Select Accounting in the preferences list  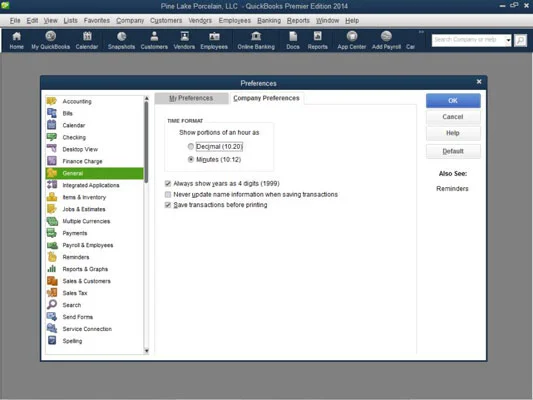(94, 101)
